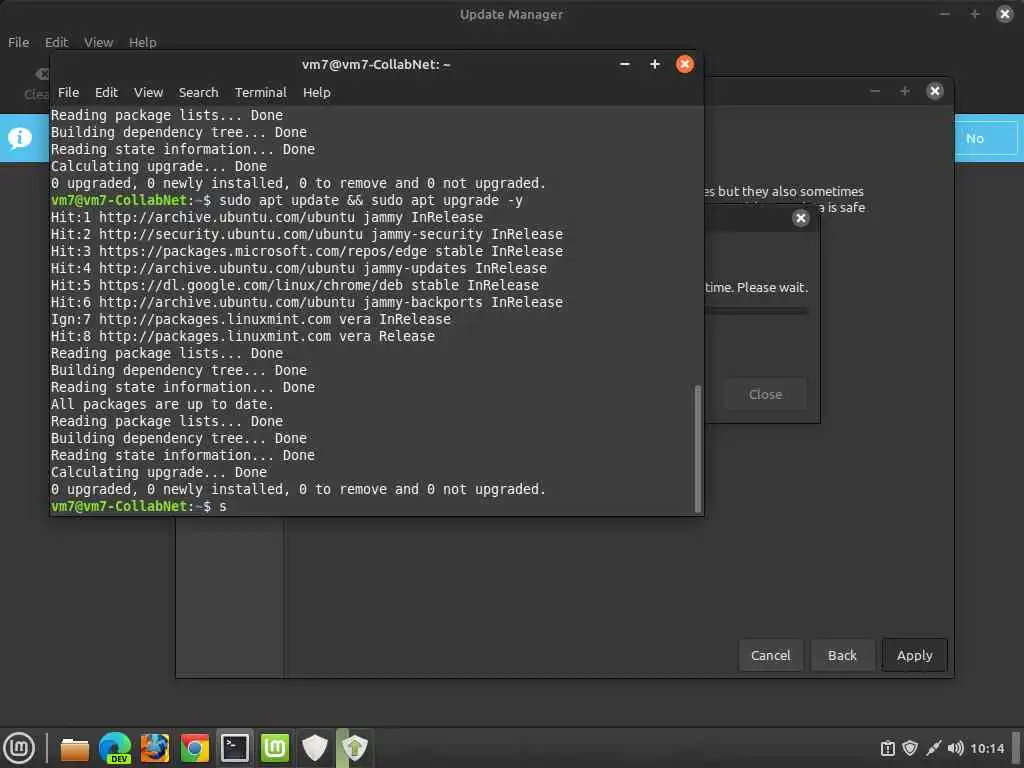Click the No button on the blue banner
Image resolution: width=1024 pixels, height=768 pixels.
pos(974,138)
